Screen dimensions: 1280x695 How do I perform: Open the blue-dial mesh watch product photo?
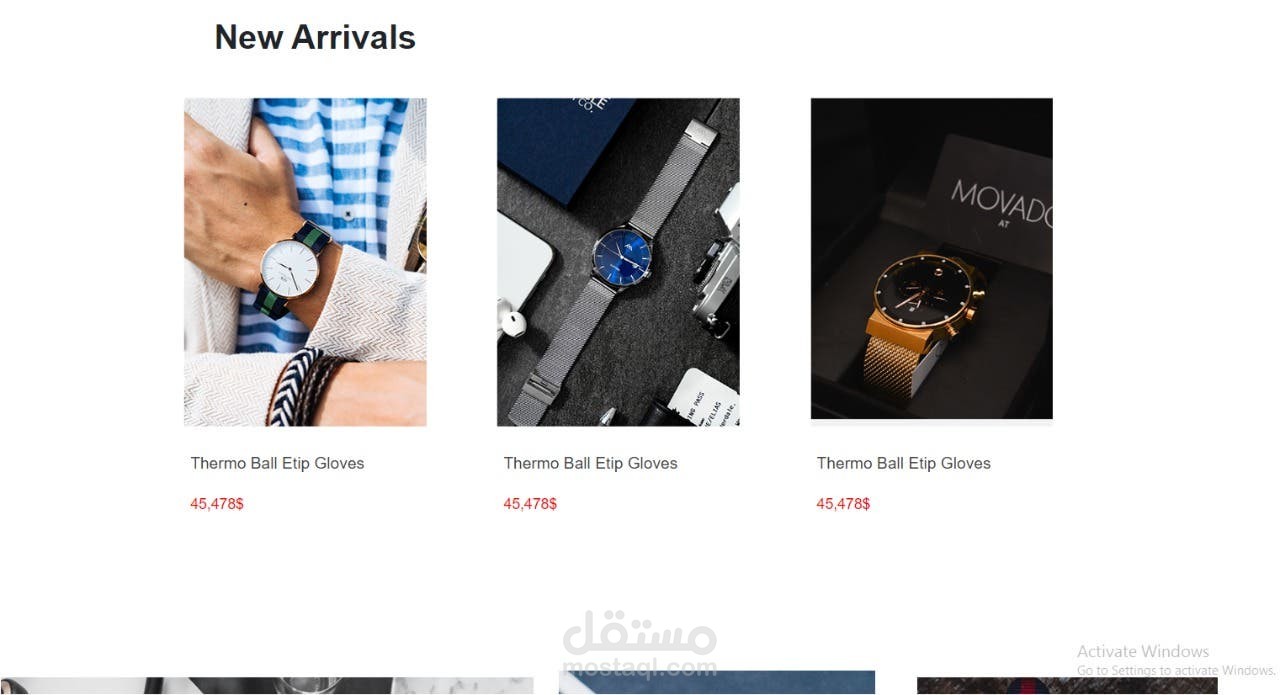point(618,262)
